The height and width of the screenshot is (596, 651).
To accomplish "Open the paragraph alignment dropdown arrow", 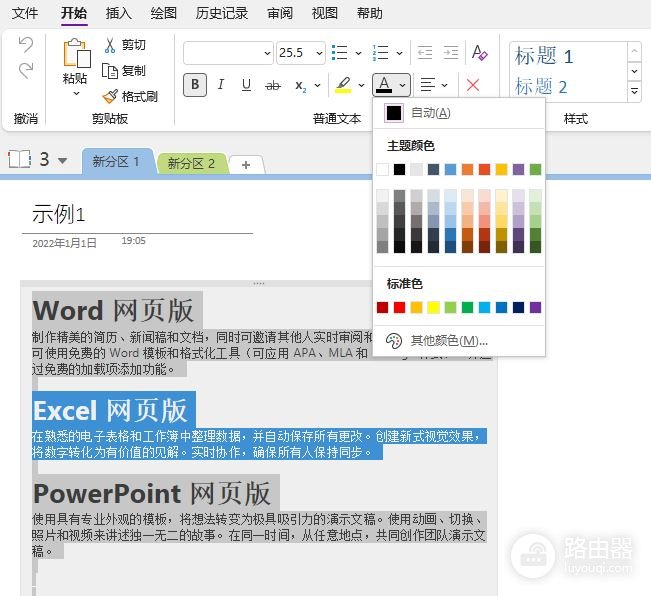I will [445, 85].
